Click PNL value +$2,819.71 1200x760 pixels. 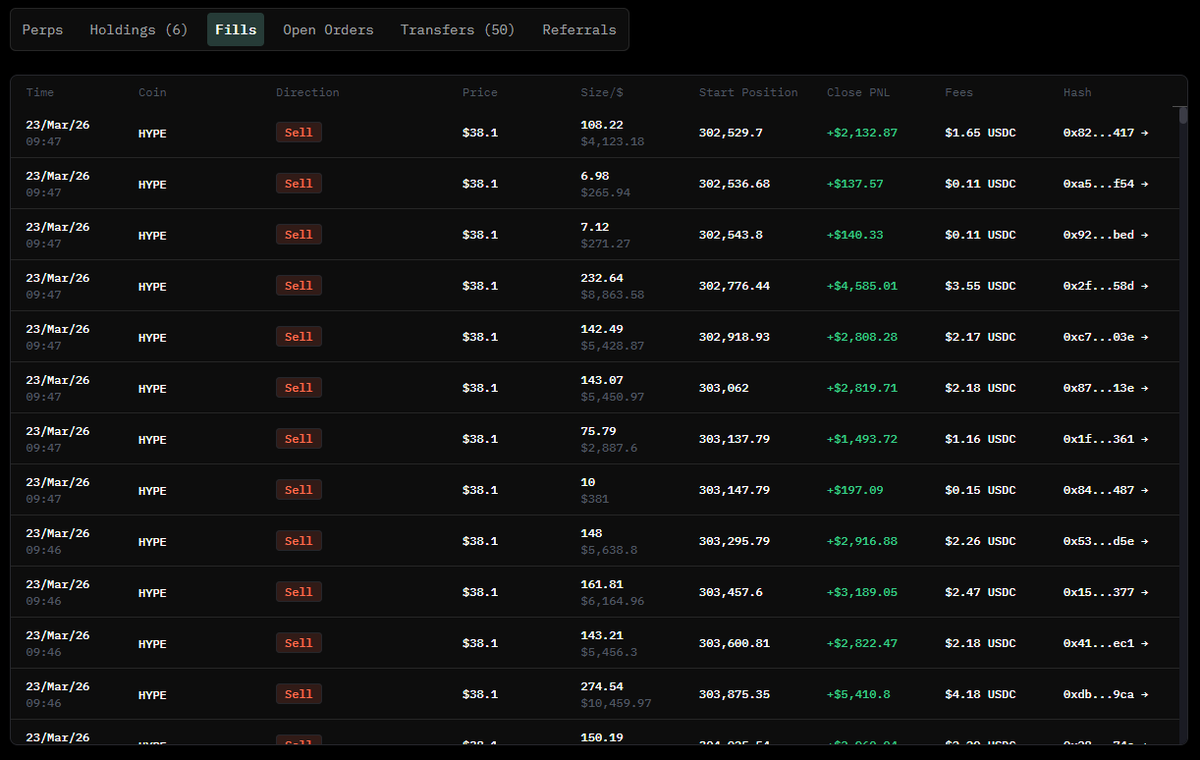(x=862, y=388)
